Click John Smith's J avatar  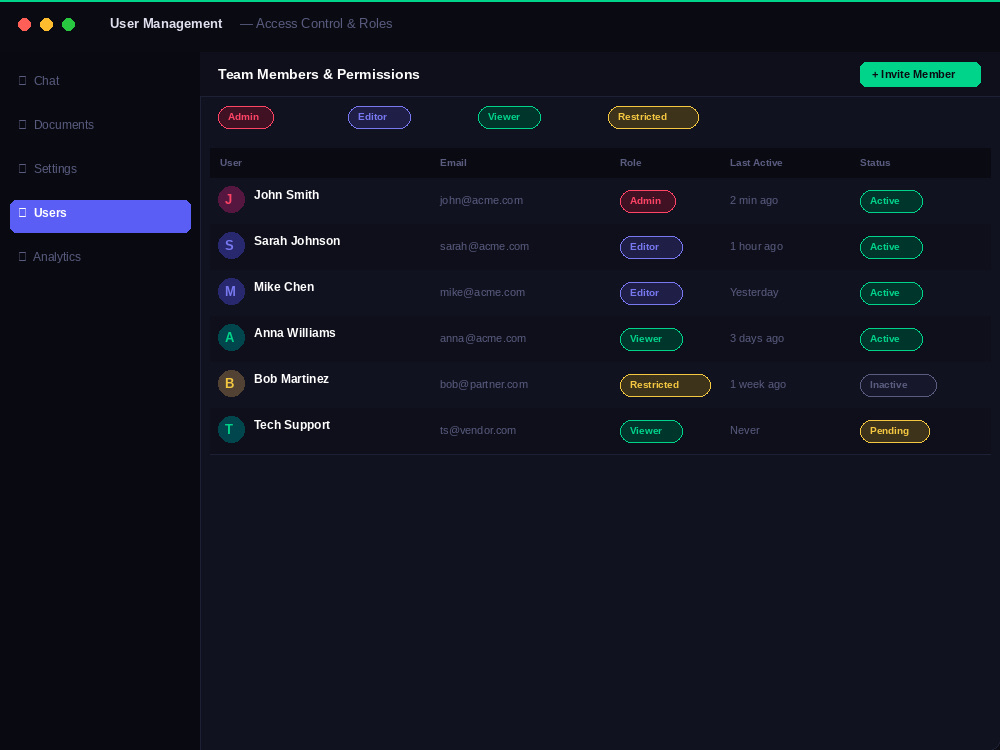pos(231,200)
